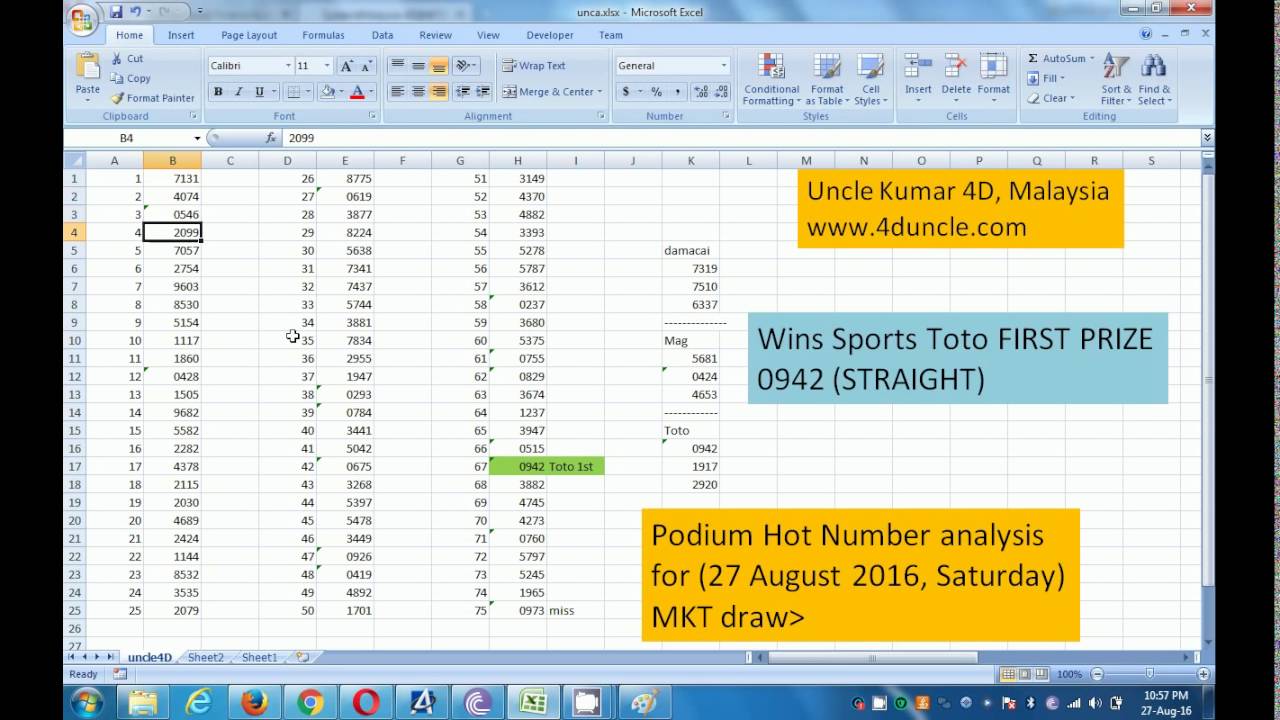Open Excel from the Windows taskbar
Image resolution: width=1280 pixels, height=720 pixels.
pos(534,702)
